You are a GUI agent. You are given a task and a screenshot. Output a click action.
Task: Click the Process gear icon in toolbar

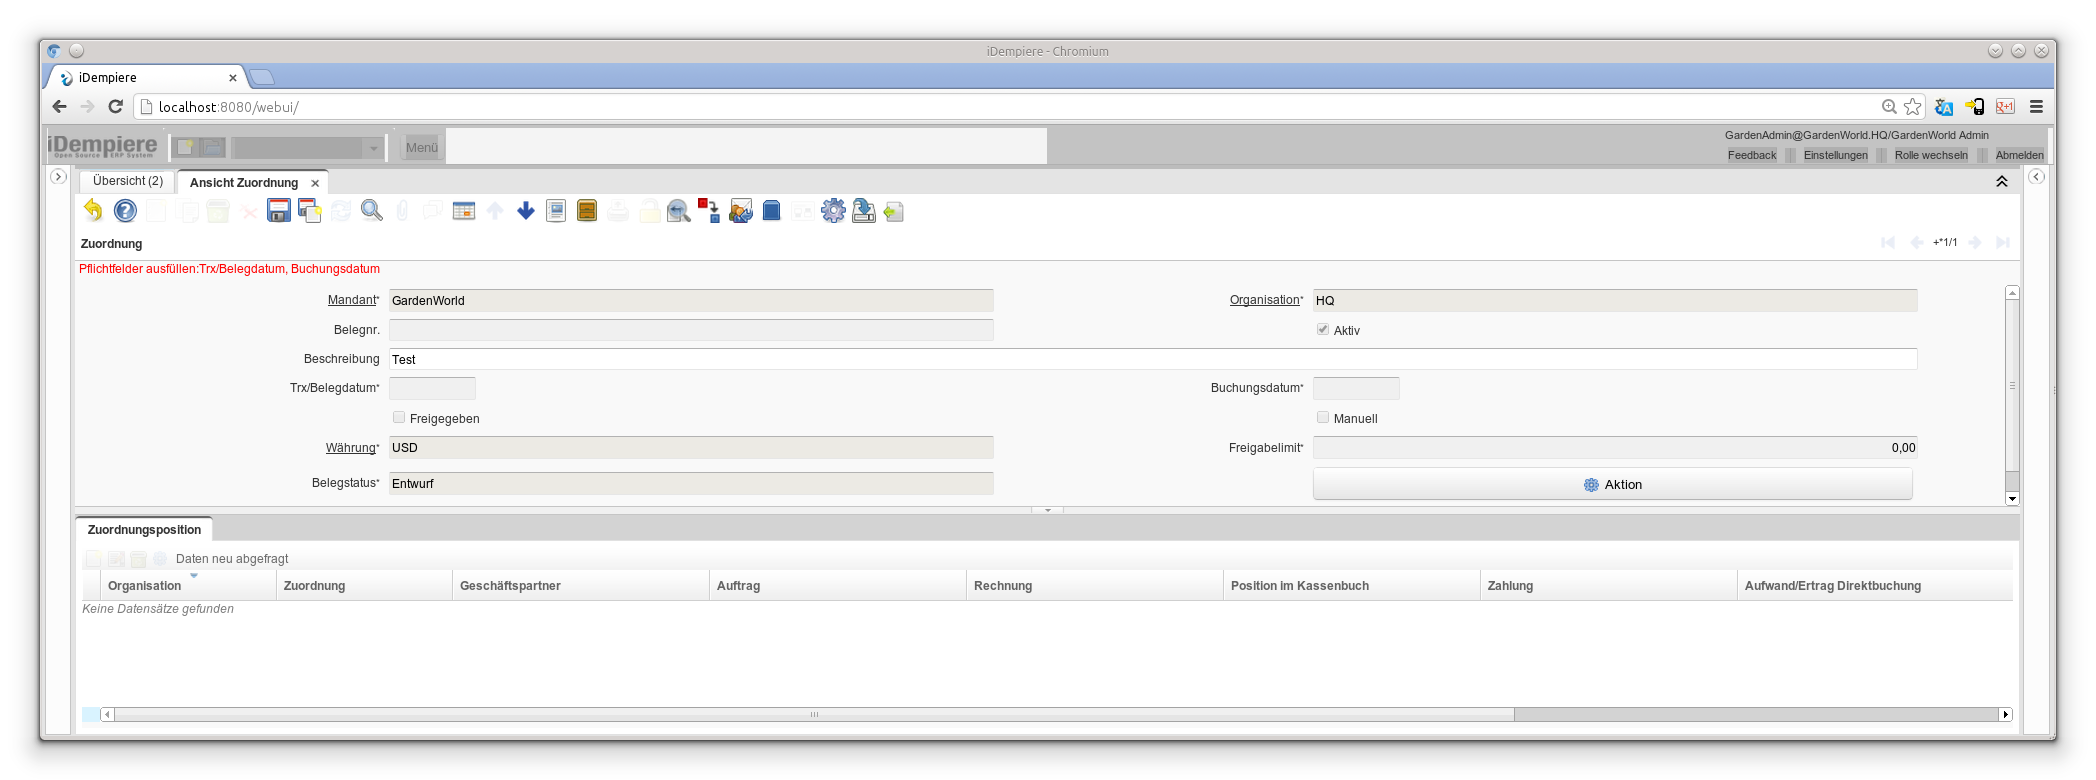833,210
